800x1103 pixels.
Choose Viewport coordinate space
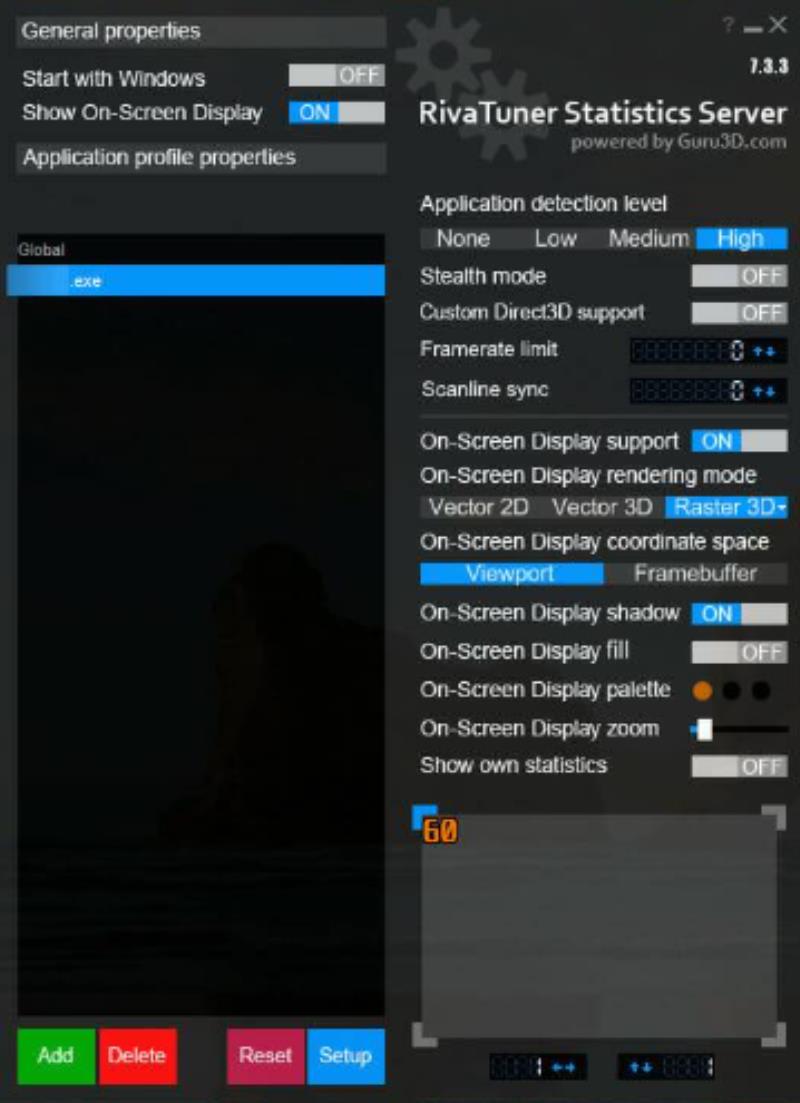pyautogui.click(x=512, y=573)
